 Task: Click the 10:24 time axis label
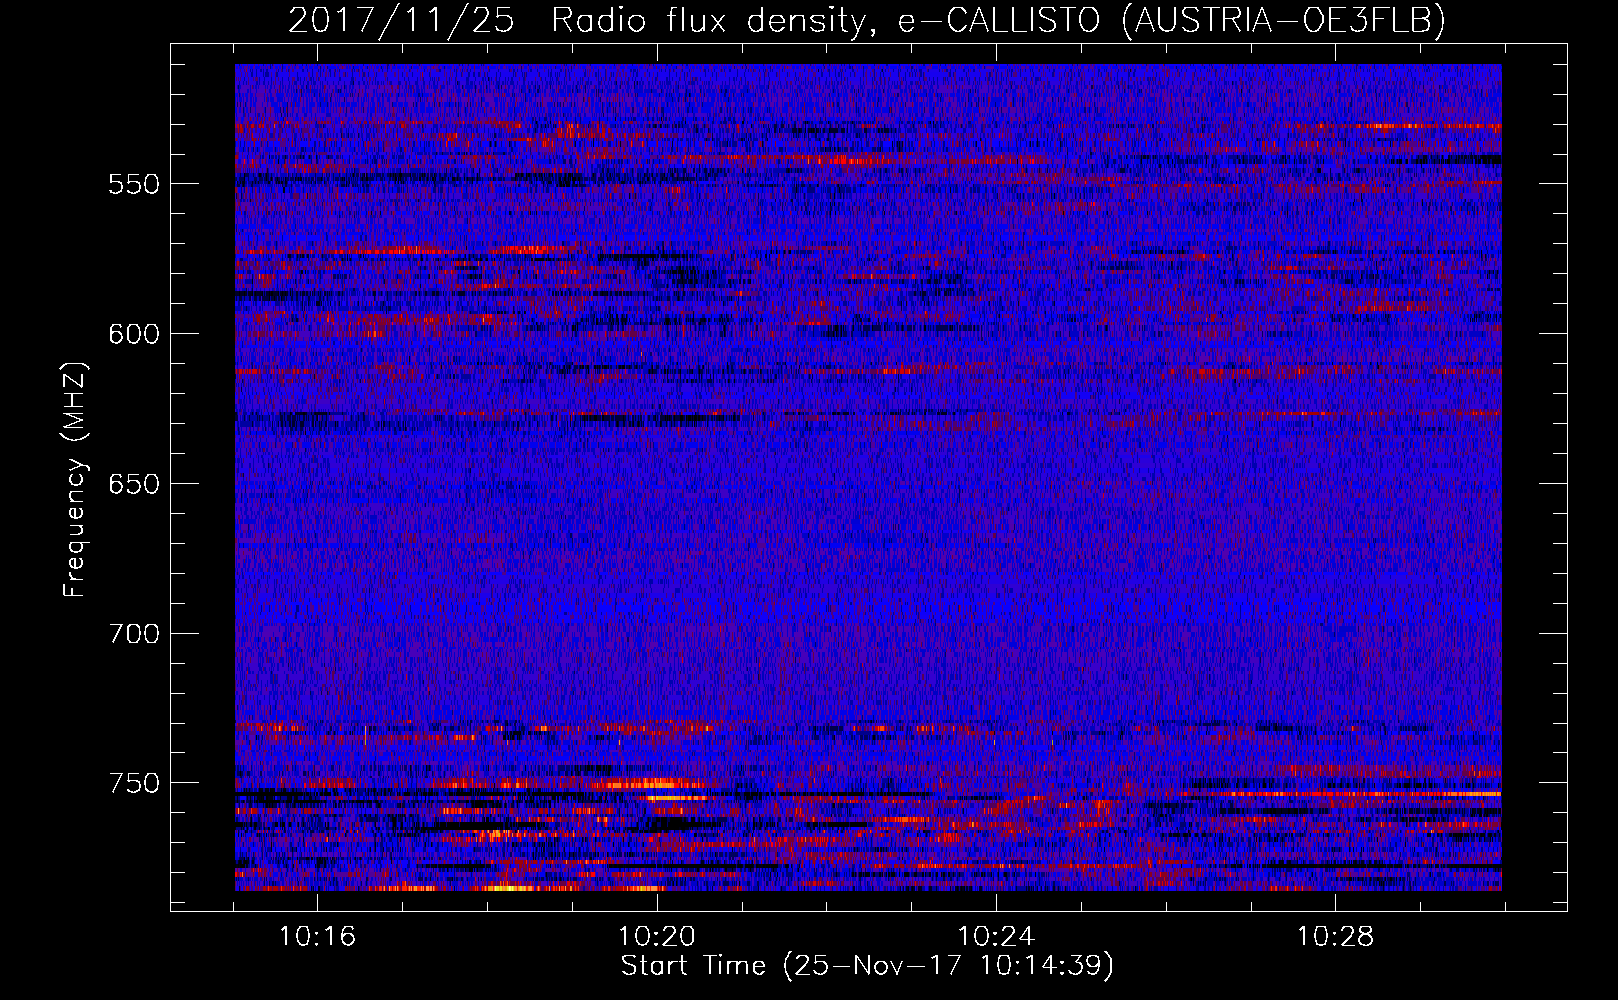pyautogui.click(x=996, y=937)
